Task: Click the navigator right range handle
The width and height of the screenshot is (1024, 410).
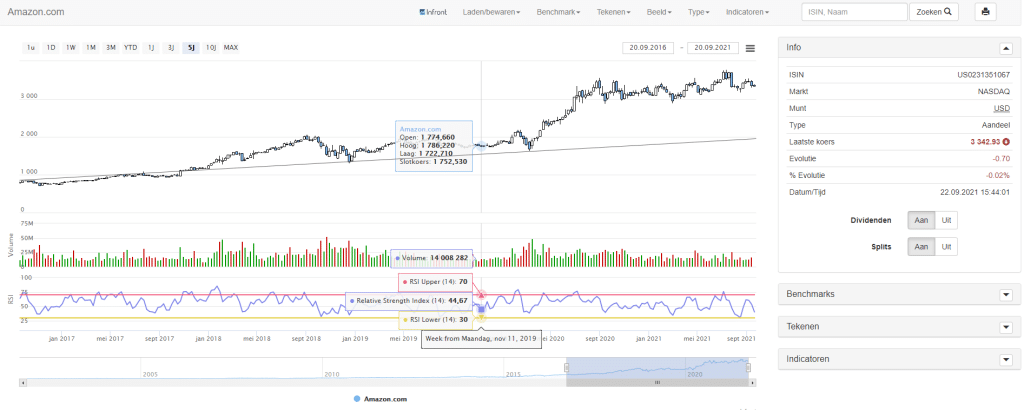Action: (749, 368)
